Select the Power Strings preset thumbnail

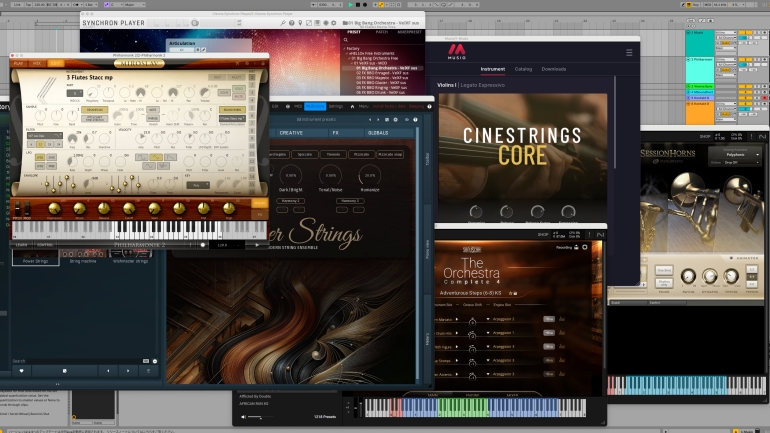(35, 257)
